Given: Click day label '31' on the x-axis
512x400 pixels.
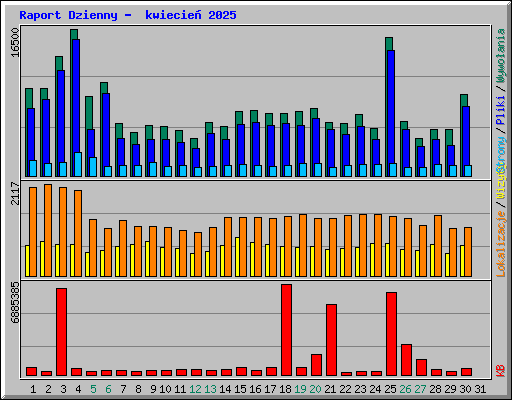Looking at the screenshot, I should [480, 389].
